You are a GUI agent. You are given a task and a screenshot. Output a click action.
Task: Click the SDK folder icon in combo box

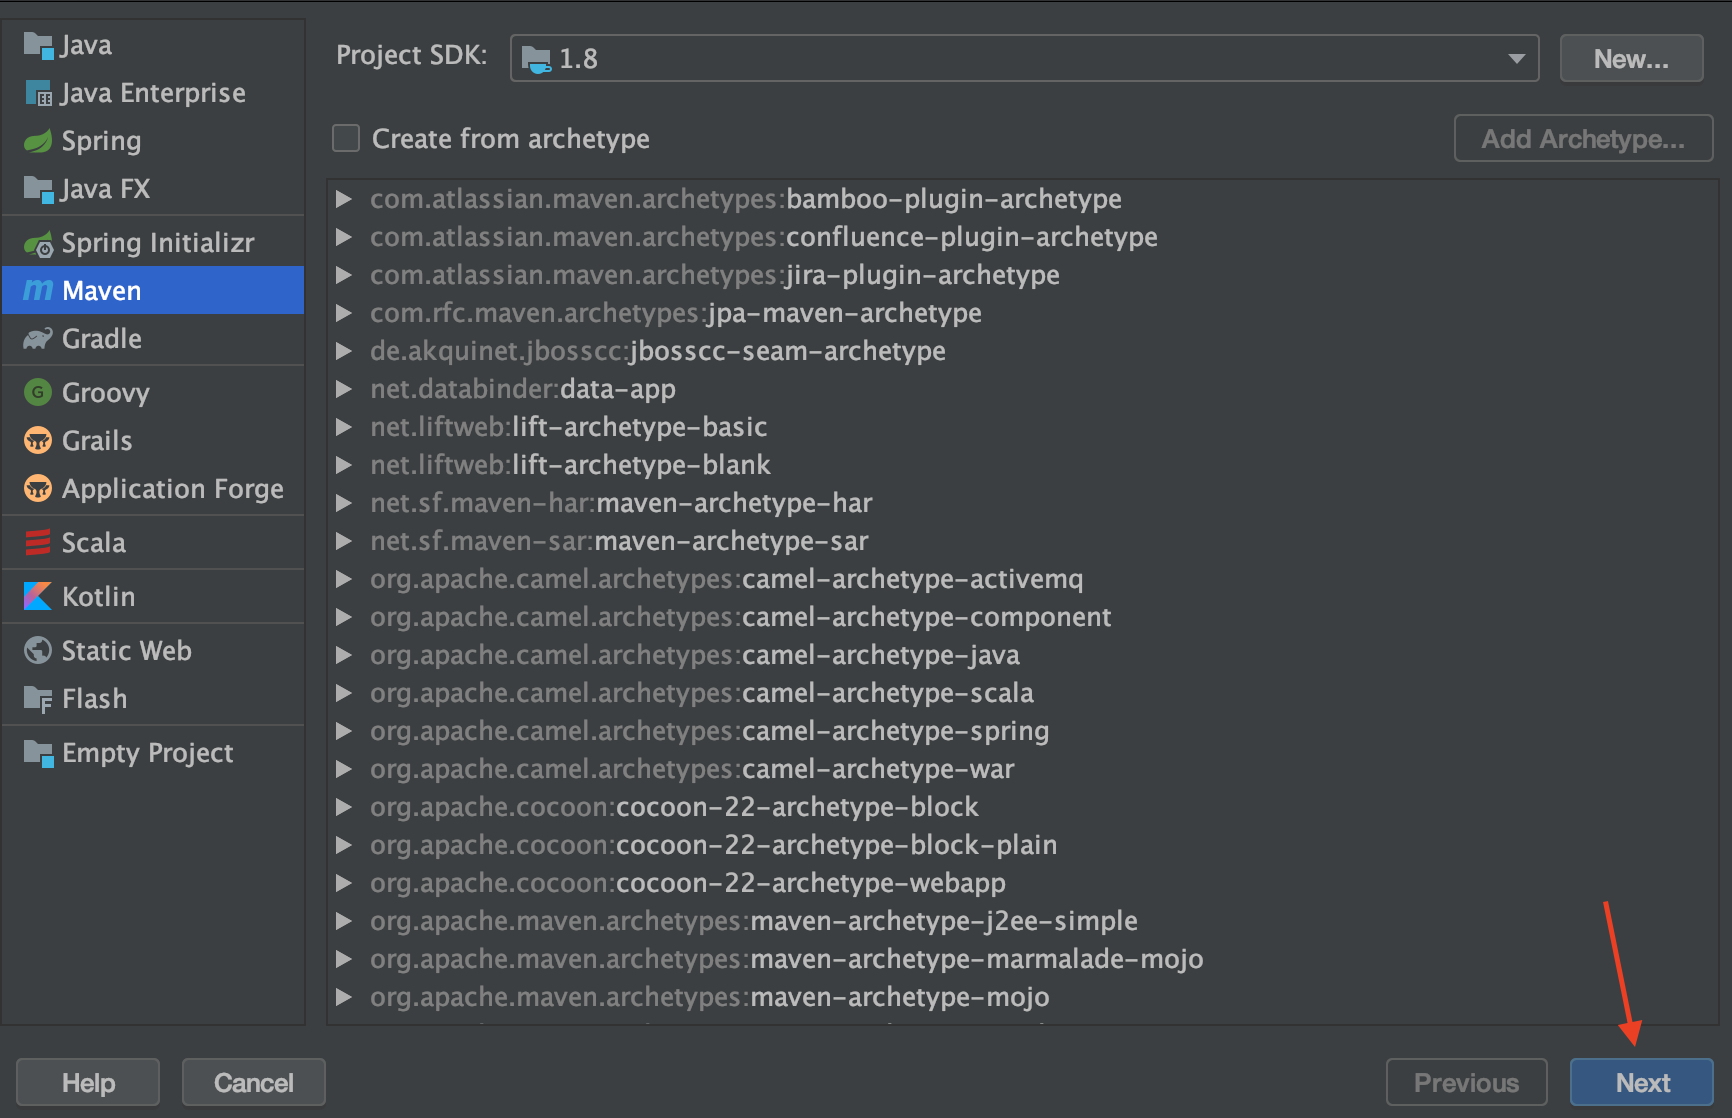pos(536,59)
